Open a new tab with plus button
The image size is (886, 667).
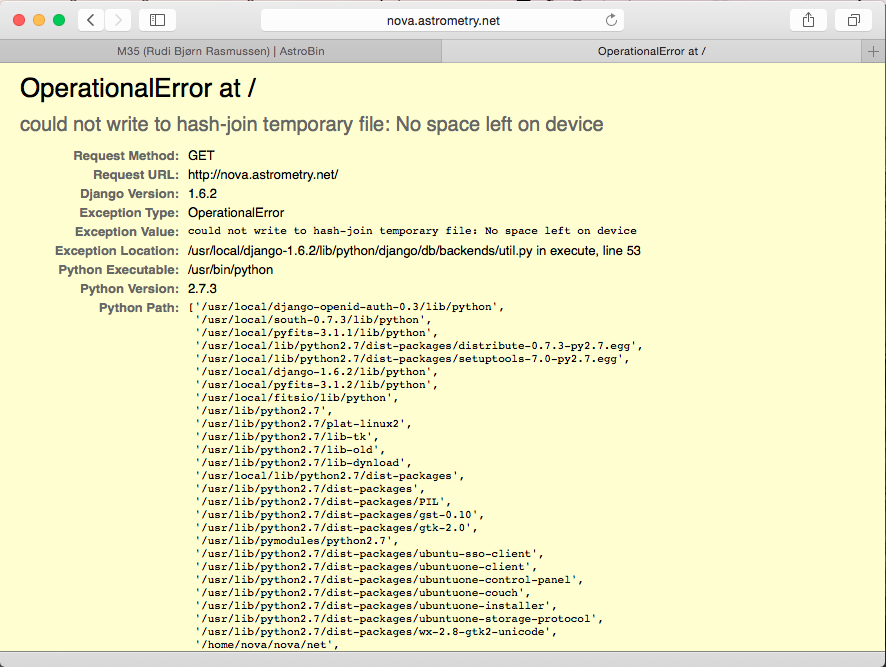click(873, 51)
